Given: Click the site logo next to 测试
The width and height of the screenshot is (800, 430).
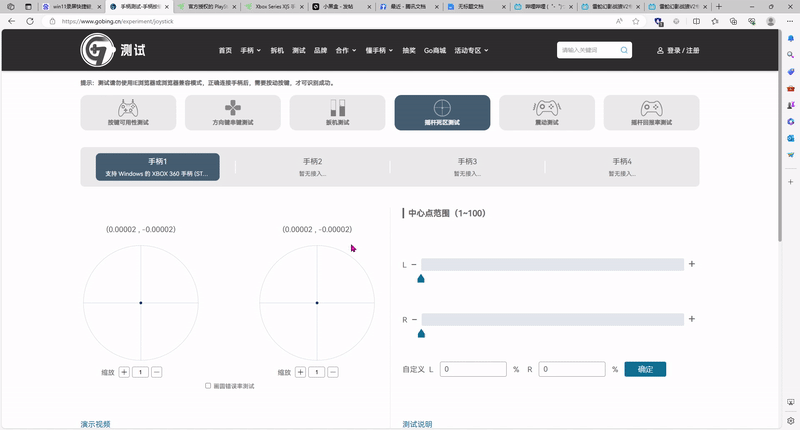Looking at the screenshot, I should click(97, 50).
